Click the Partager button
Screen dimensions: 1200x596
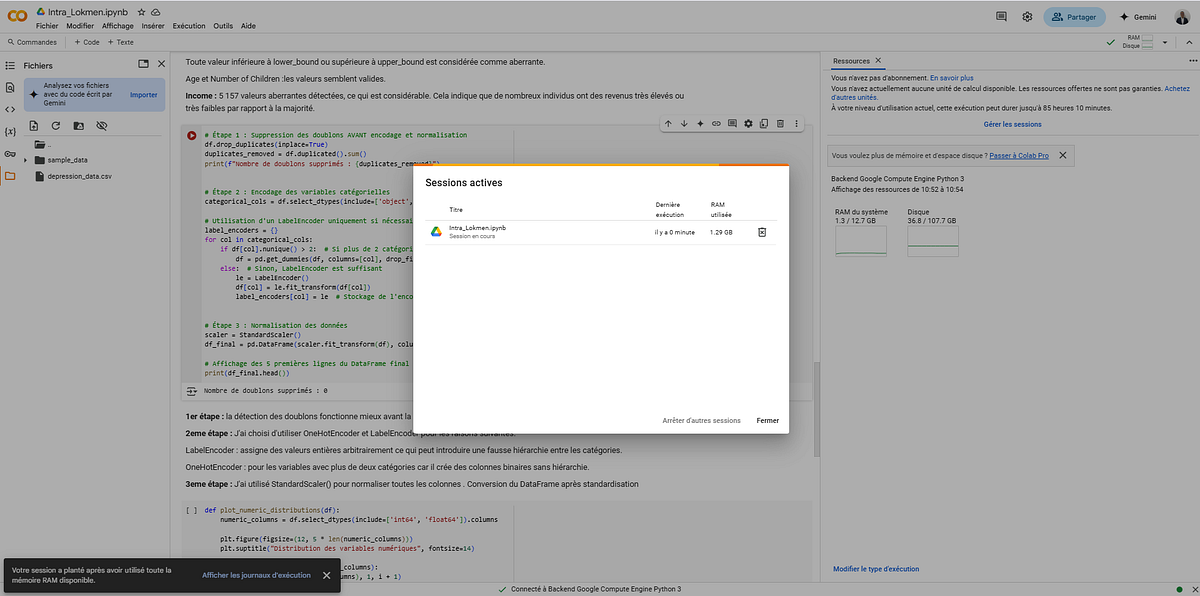coord(1075,17)
